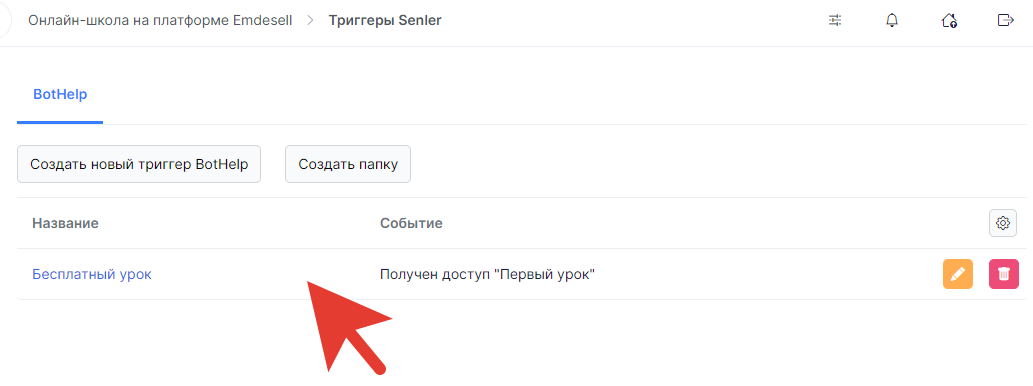Image resolution: width=1033 pixels, height=386 pixels.
Task: Click the Событие column header
Action: point(411,223)
